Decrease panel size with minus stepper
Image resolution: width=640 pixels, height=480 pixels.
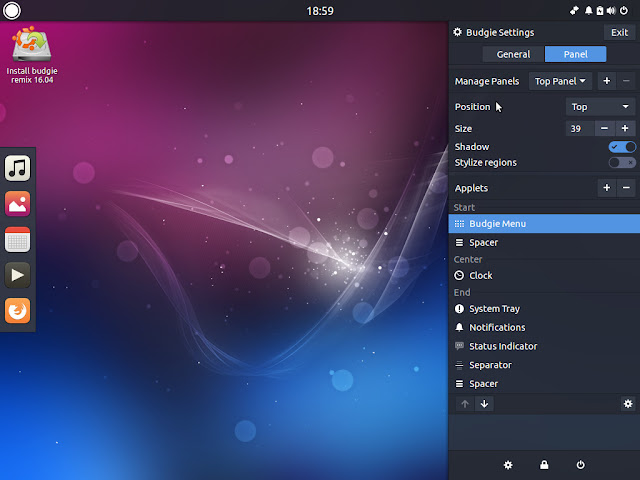pos(604,129)
